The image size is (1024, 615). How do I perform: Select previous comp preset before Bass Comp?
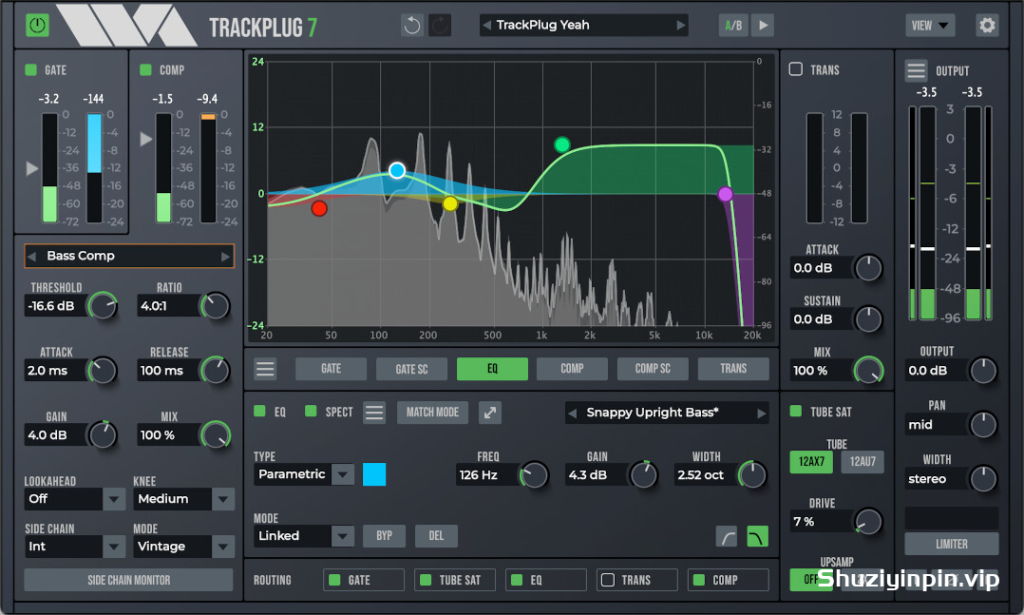[x=32, y=256]
